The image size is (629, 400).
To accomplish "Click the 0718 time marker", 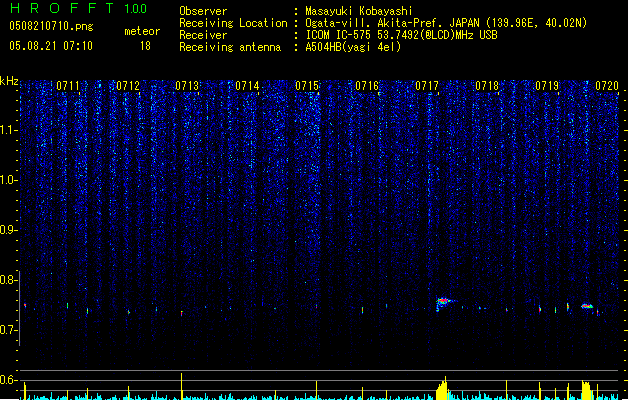I will pyautogui.click(x=487, y=86).
